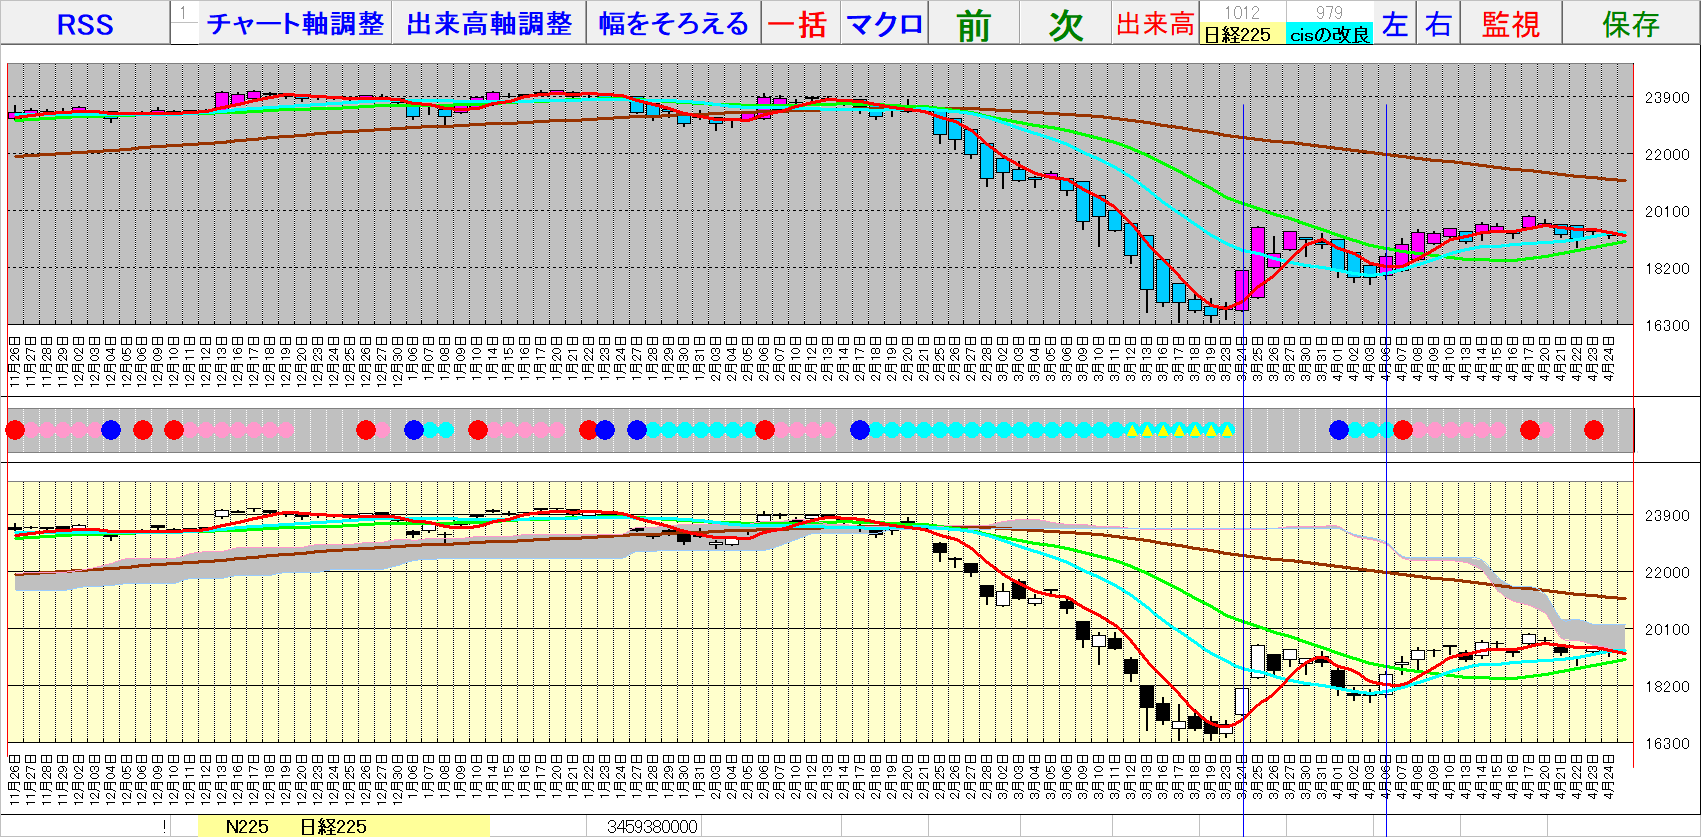Advance to next chart with 次
The height and width of the screenshot is (837, 1701).
tap(1066, 24)
